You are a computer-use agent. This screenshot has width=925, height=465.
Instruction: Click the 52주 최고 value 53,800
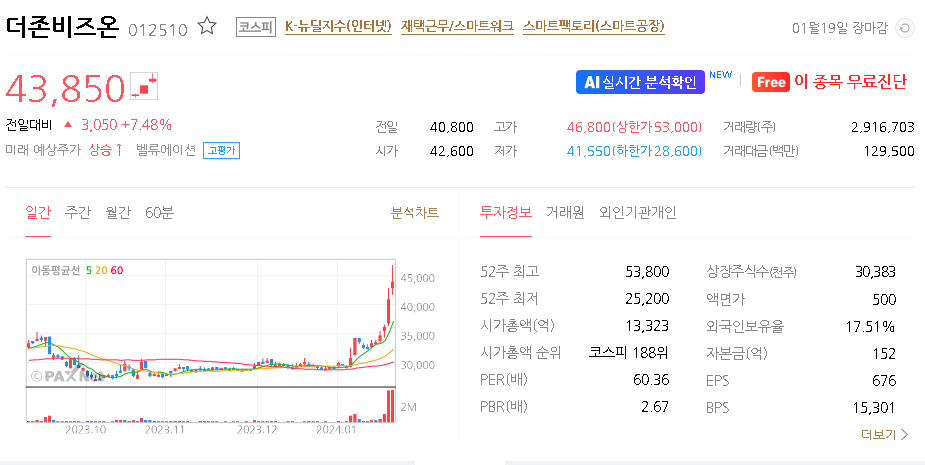[647, 271]
